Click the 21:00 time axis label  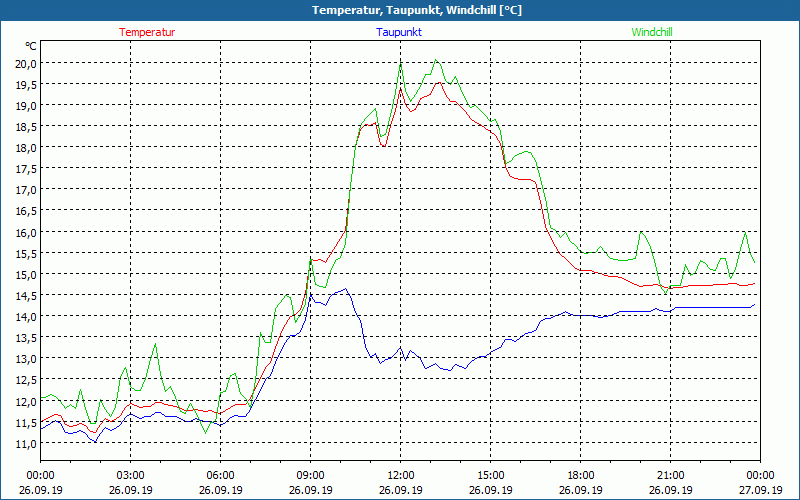[670, 476]
